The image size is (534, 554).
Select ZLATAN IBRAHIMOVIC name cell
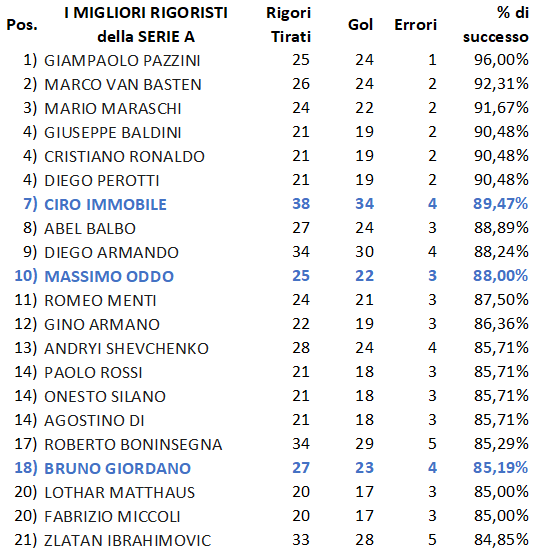click(x=128, y=541)
